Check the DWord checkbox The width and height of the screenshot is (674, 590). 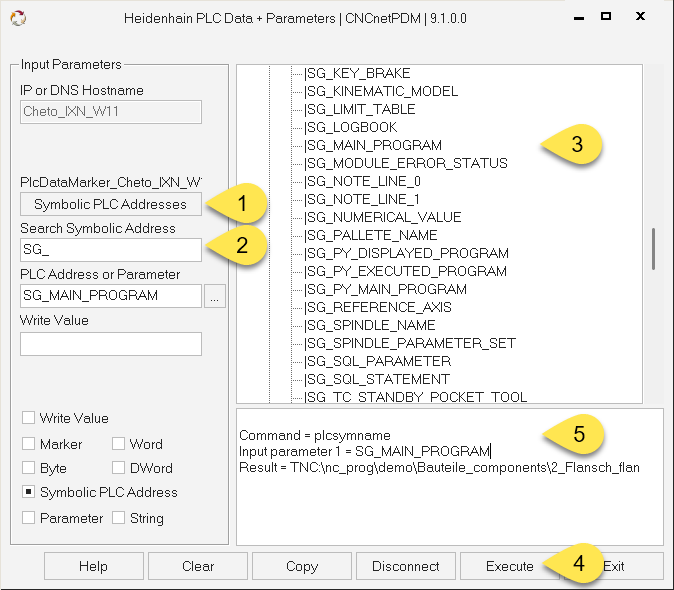pyautogui.click(x=118, y=468)
